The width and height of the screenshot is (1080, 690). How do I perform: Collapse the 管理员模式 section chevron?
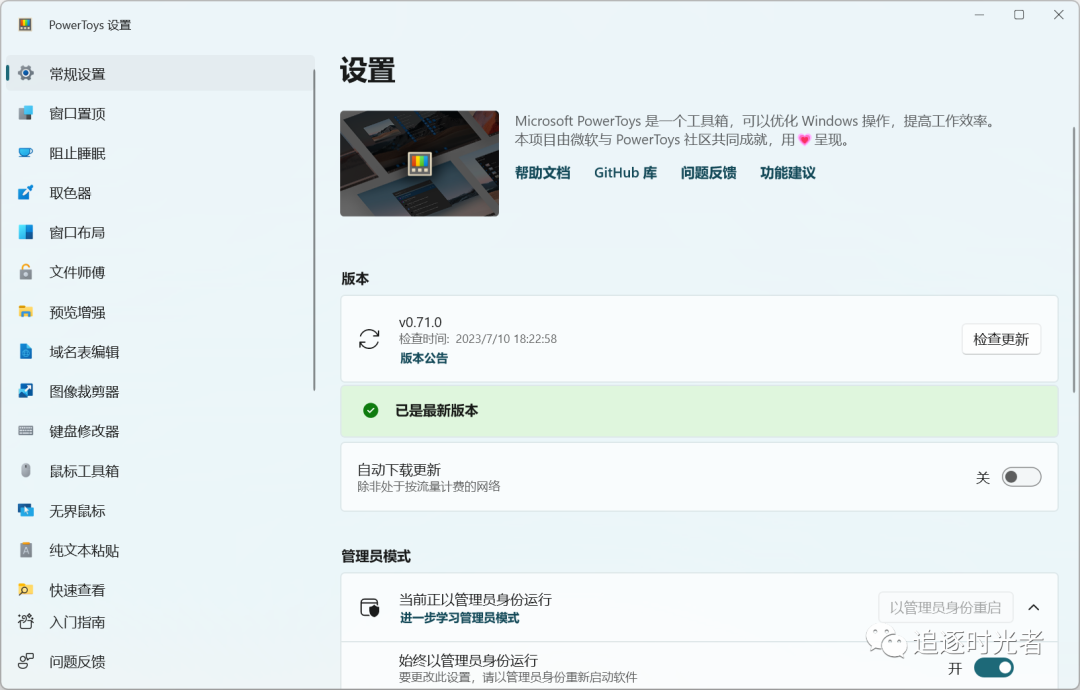pyautogui.click(x=1034, y=606)
